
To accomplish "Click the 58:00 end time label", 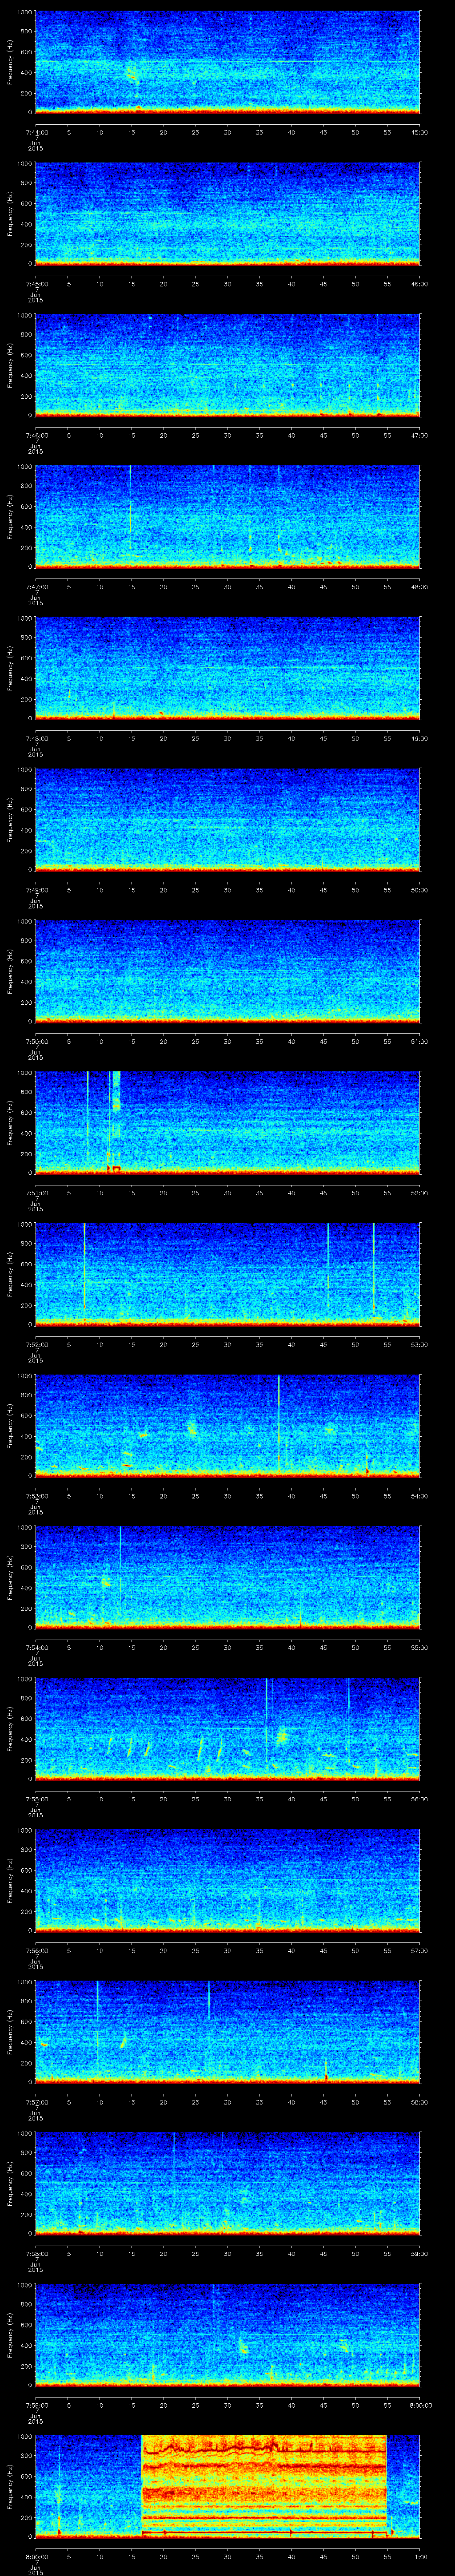I will 420,2102.
